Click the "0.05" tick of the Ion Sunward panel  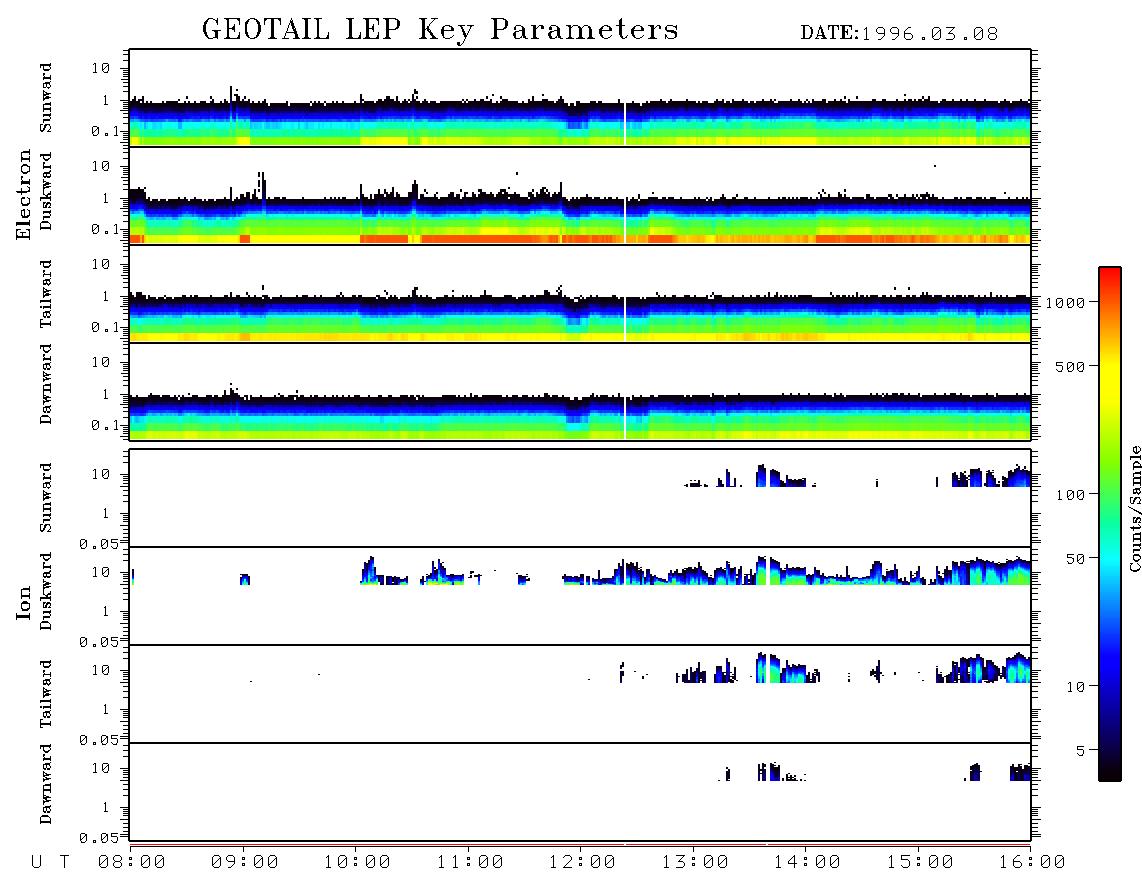point(99,544)
